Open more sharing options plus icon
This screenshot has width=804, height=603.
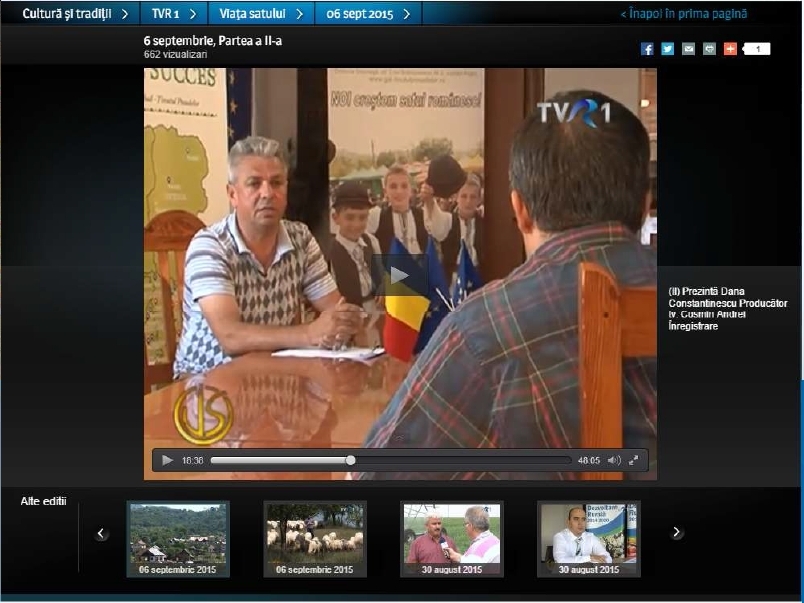(x=730, y=49)
